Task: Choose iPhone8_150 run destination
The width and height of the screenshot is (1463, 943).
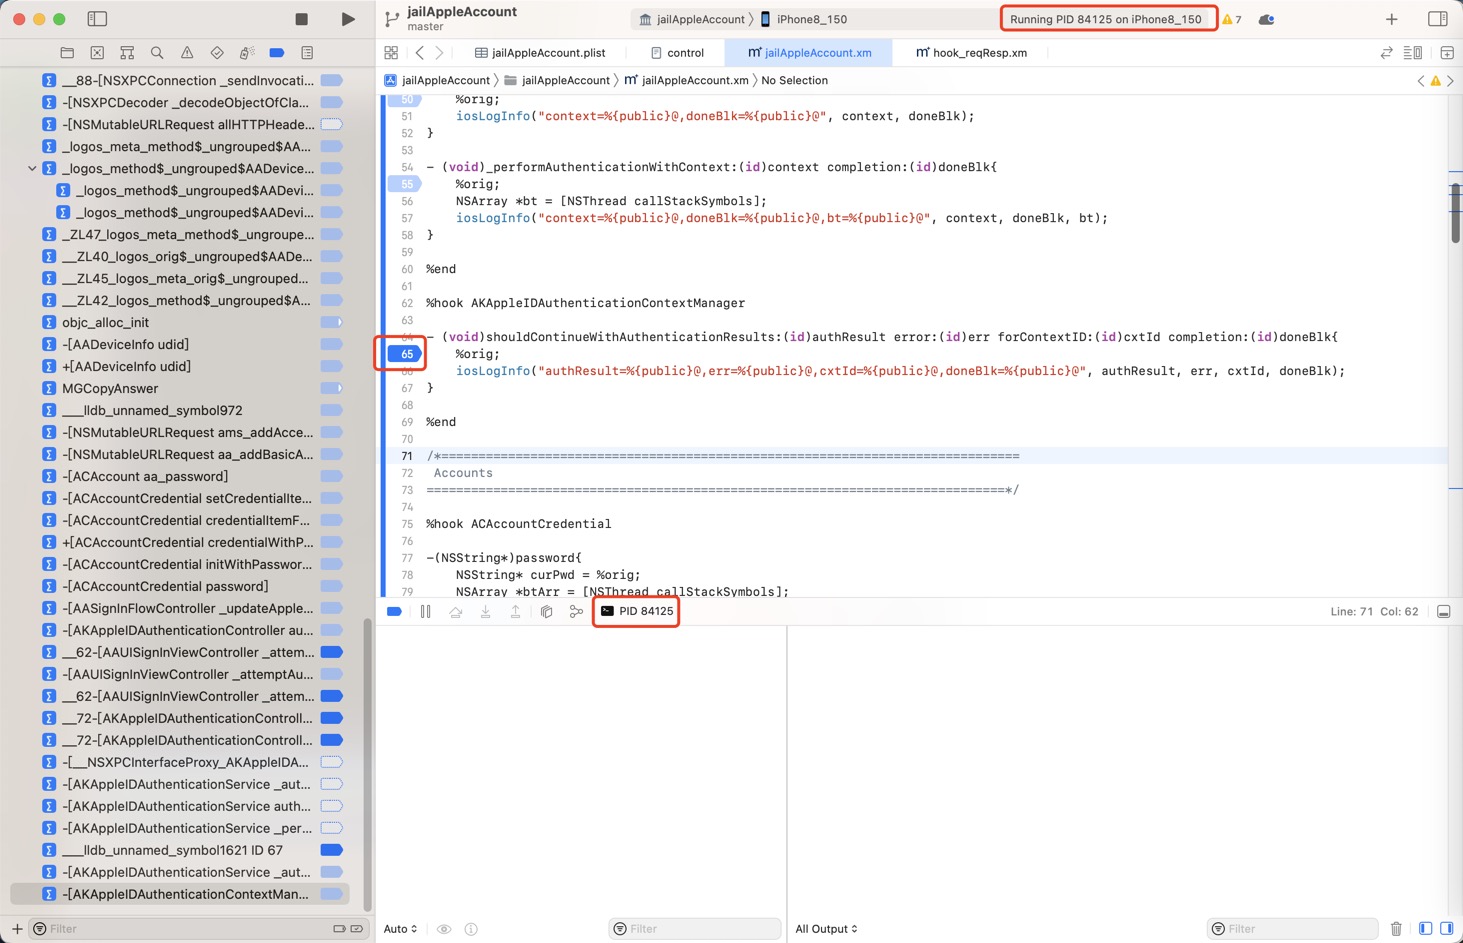Action: click(804, 19)
